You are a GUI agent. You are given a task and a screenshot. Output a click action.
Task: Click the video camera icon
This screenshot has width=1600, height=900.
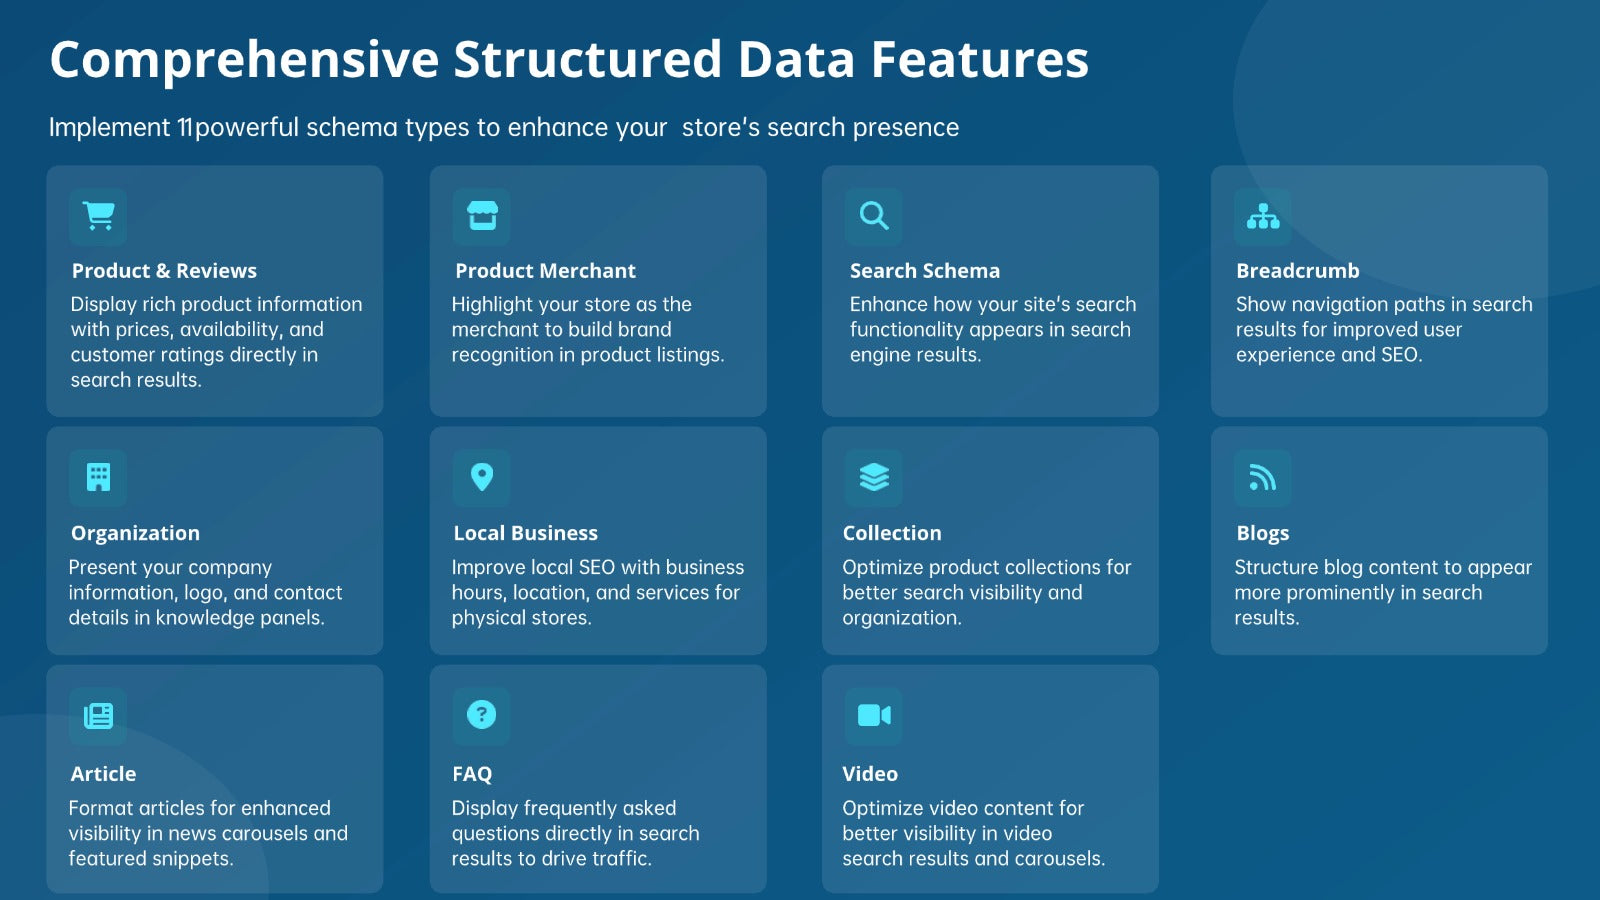pos(873,716)
